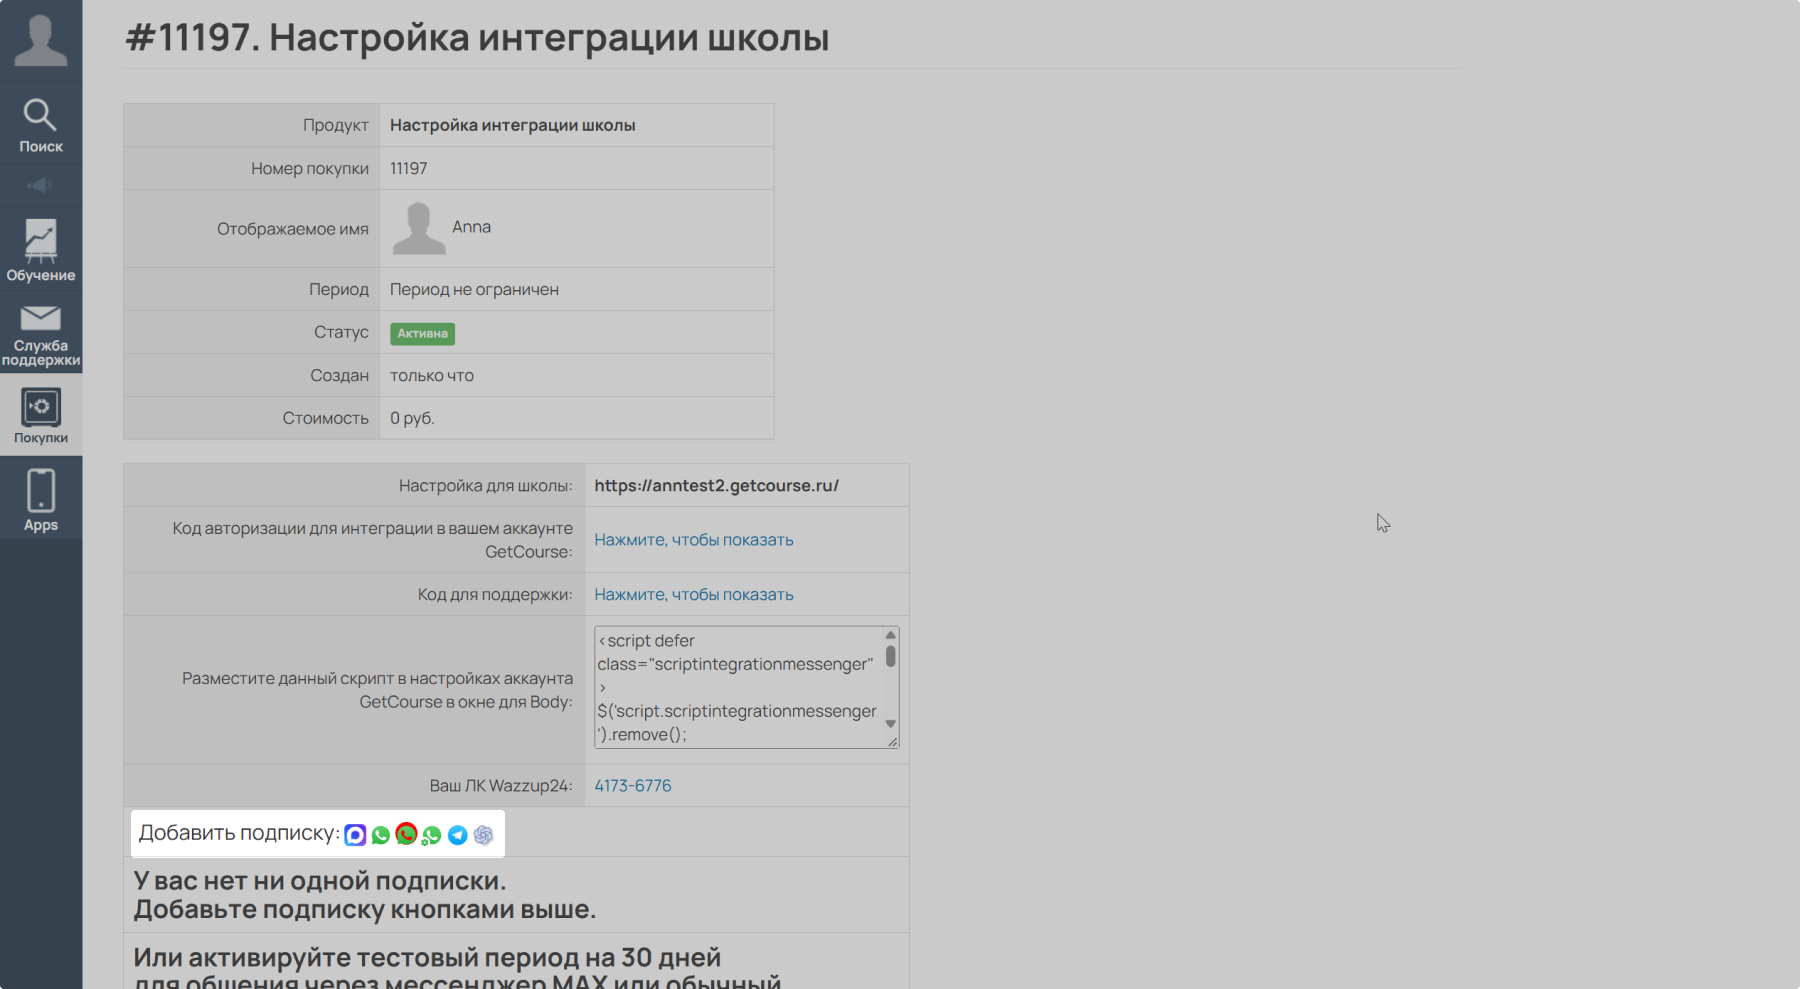Click the только что created value

click(432, 376)
